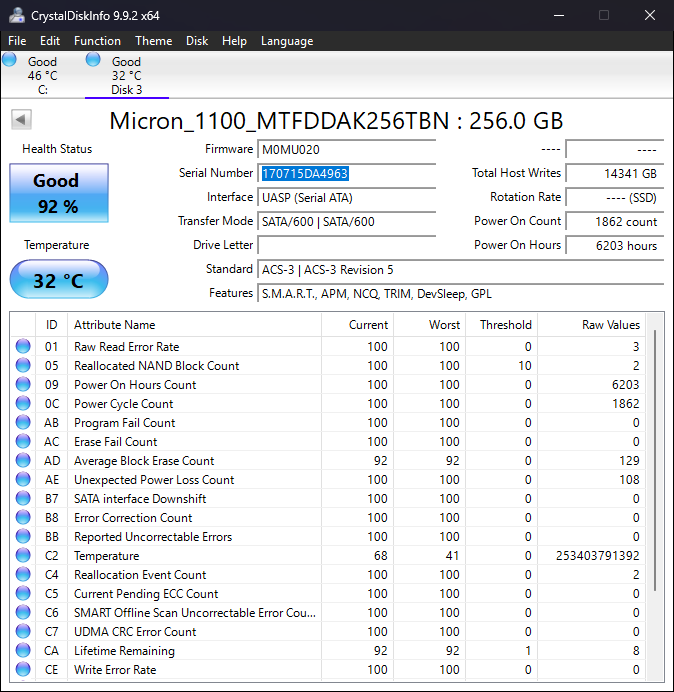
Task: Click the Standard field ACS-3 Revision 5
Action: click(x=460, y=270)
